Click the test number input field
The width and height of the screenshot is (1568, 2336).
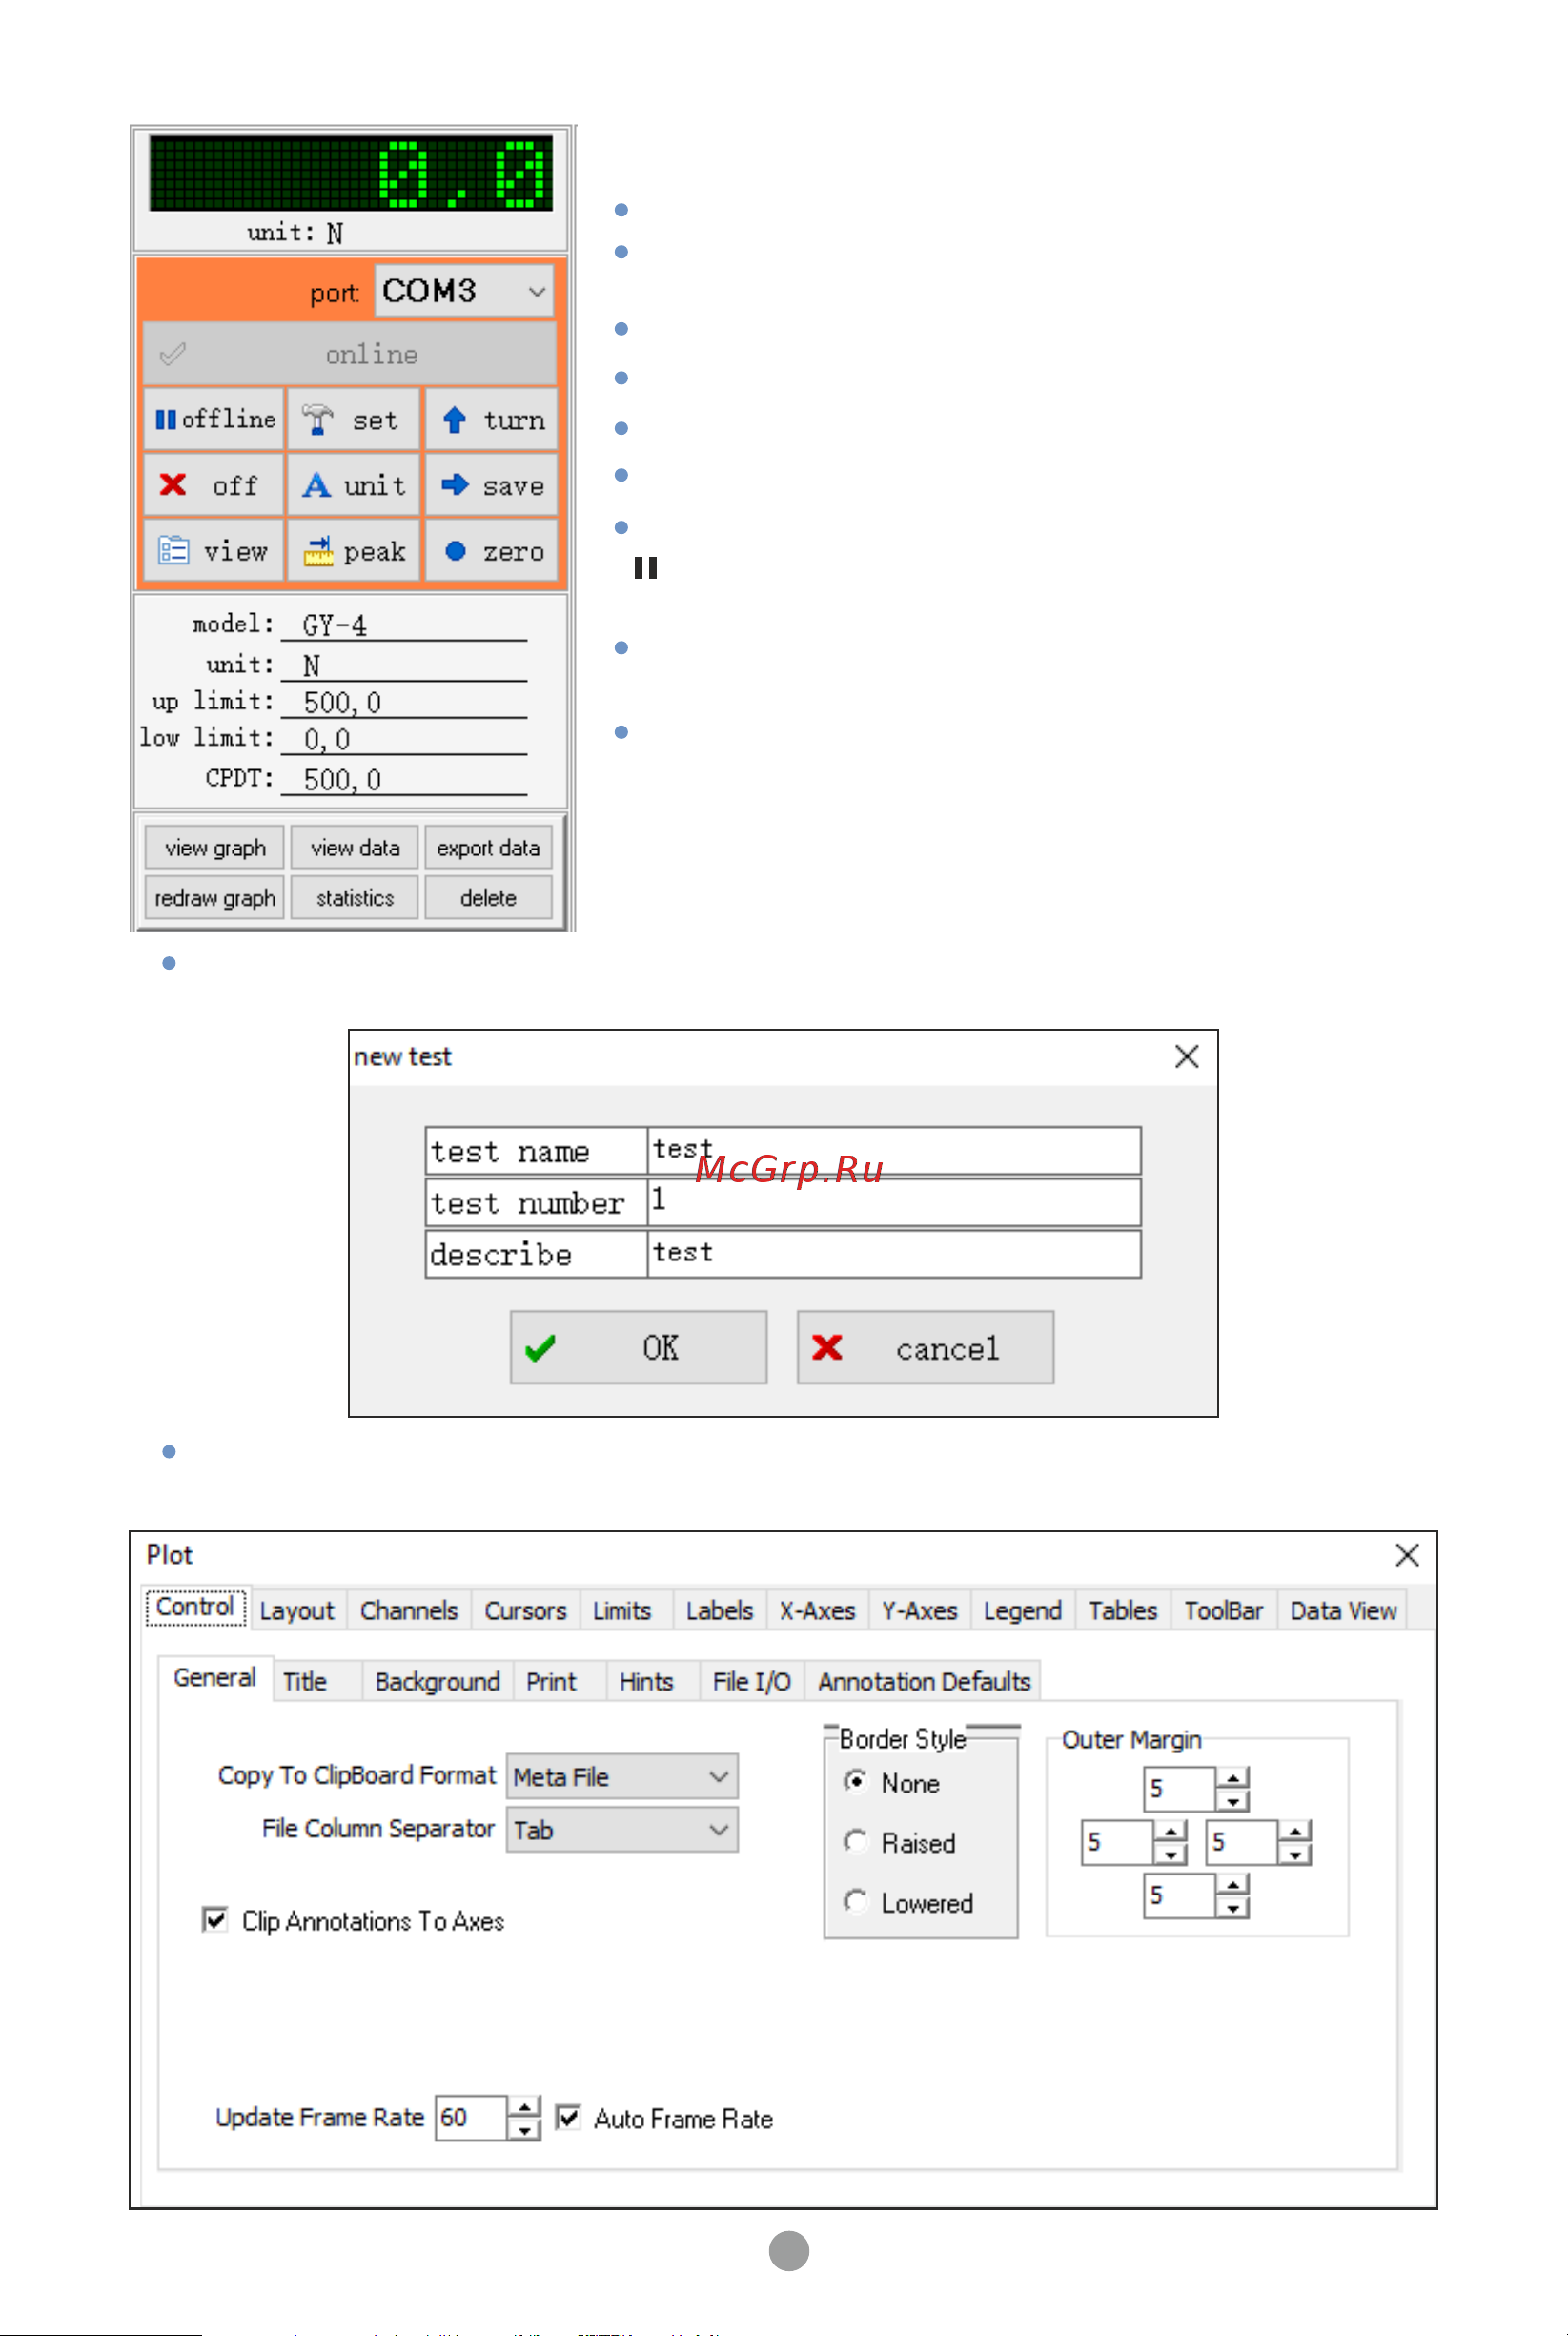point(894,1202)
